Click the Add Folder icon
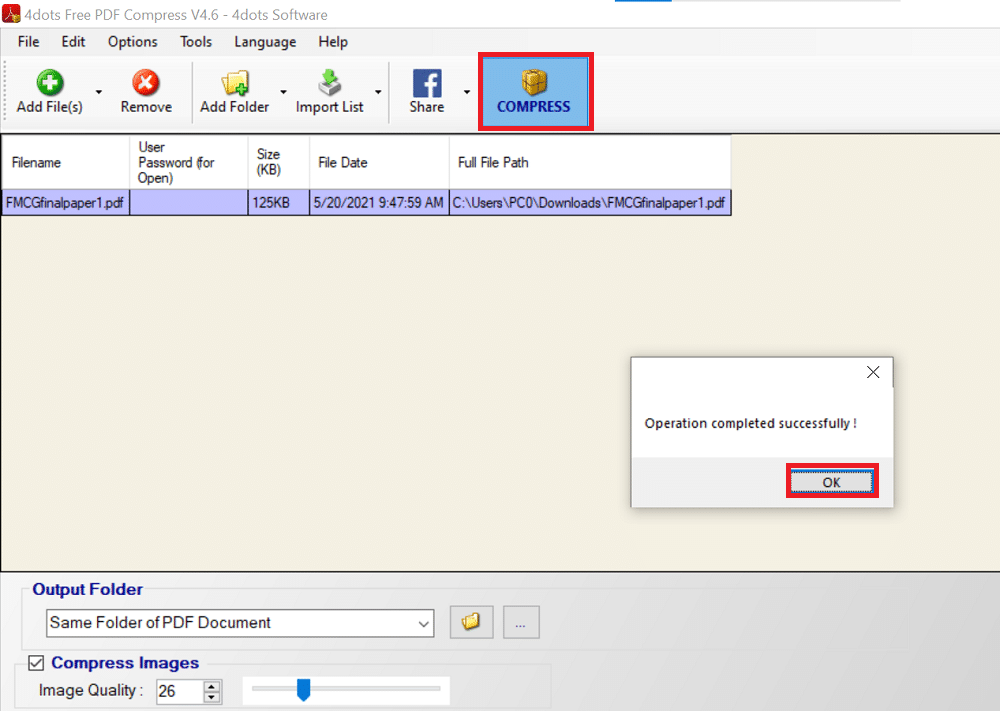 click(235, 83)
